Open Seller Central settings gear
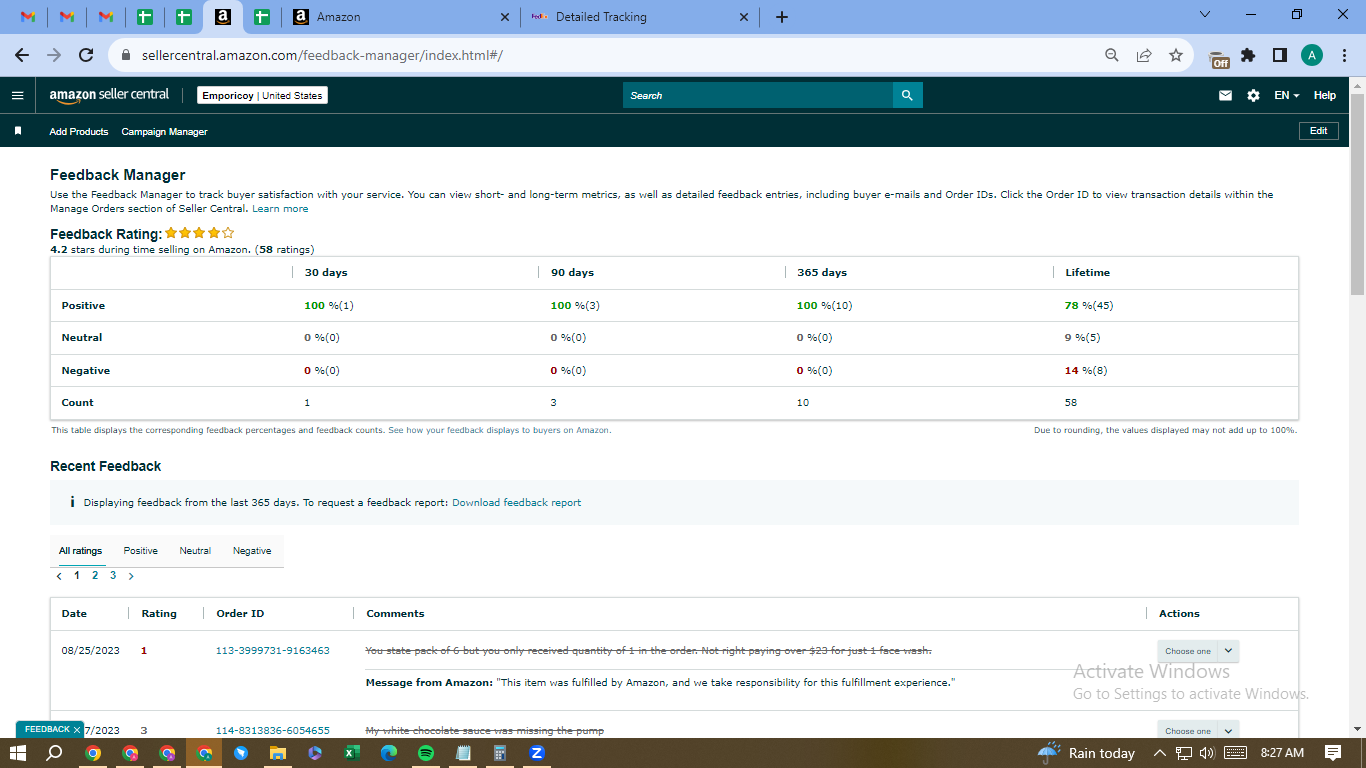1366x768 pixels. [x=1253, y=95]
